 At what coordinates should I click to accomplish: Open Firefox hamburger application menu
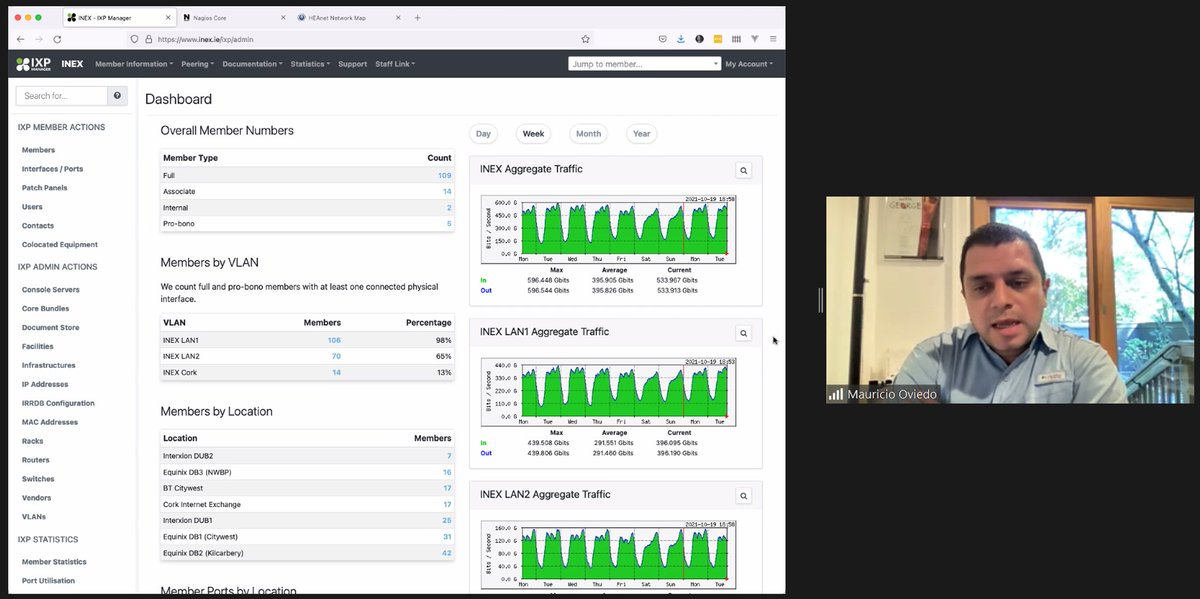click(x=773, y=39)
